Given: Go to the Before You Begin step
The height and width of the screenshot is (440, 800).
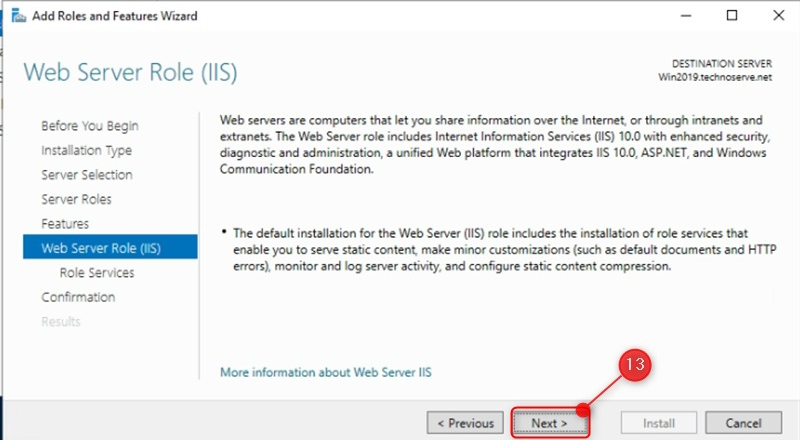Looking at the screenshot, I should click(90, 126).
